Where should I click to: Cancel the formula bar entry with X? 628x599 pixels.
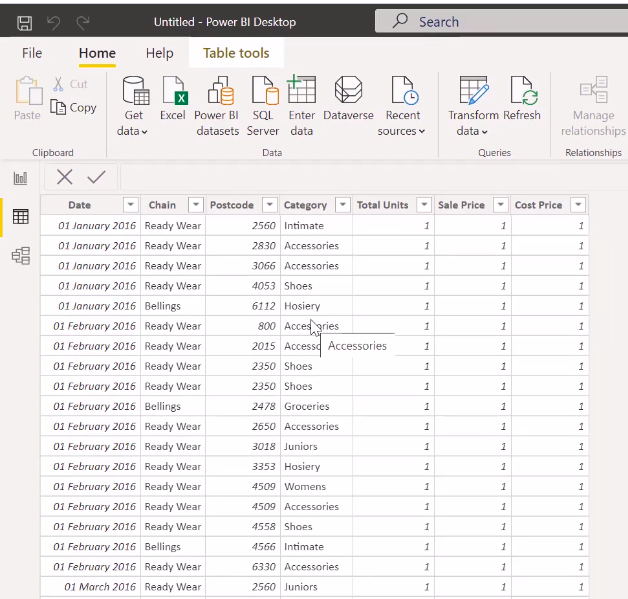click(x=64, y=177)
